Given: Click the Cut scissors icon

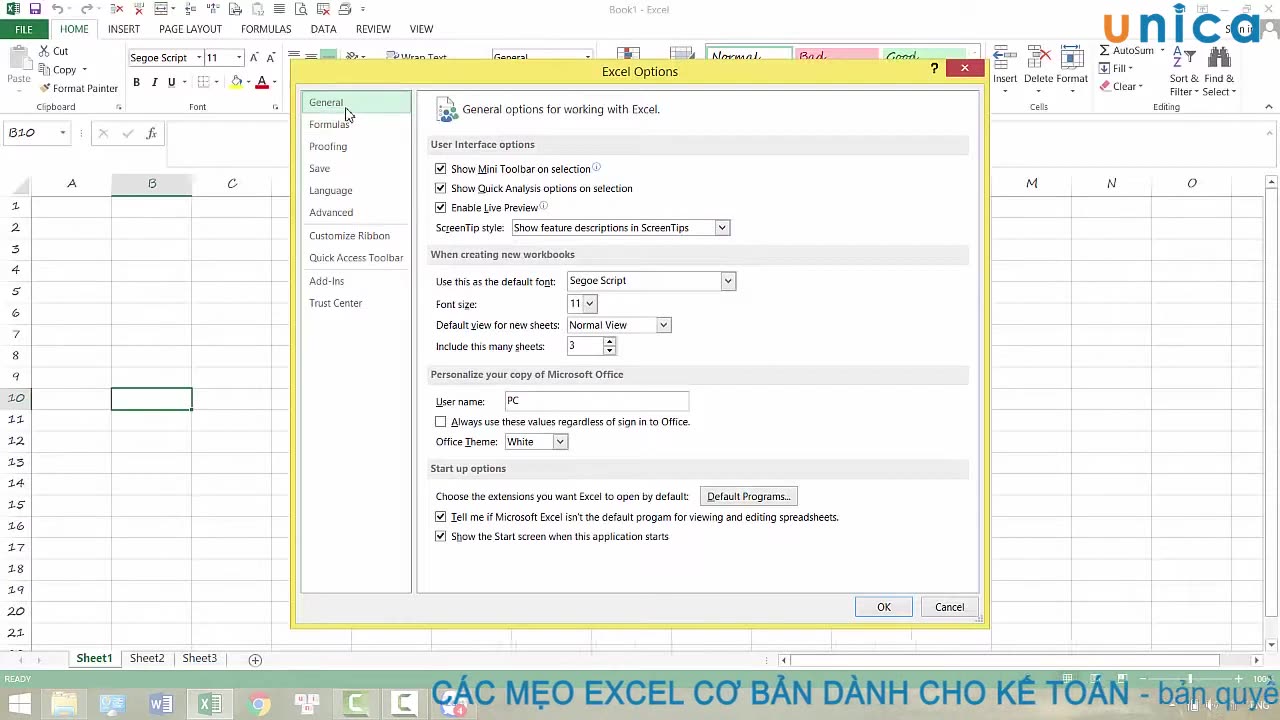Looking at the screenshot, I should point(45,51).
